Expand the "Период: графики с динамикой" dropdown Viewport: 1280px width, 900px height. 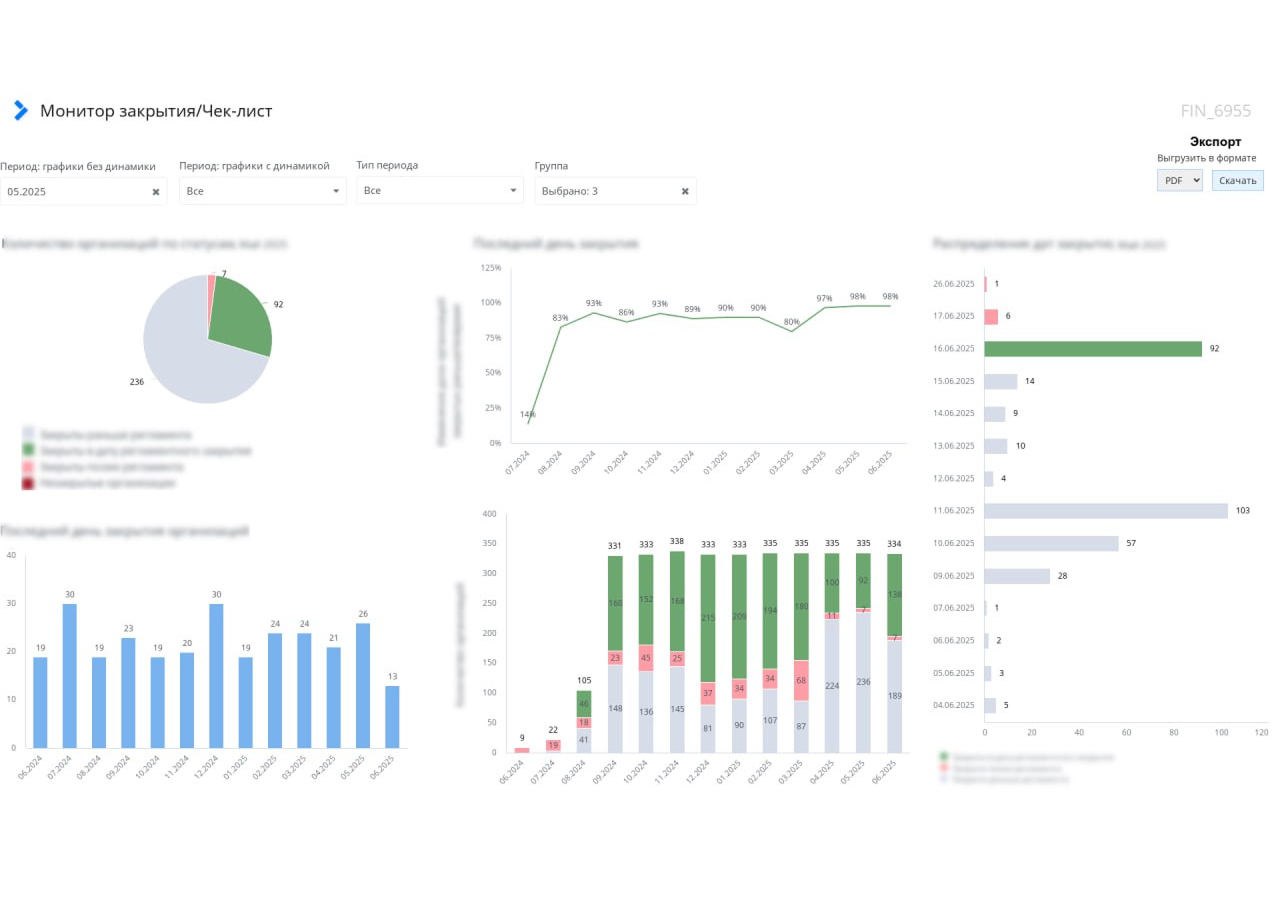[263, 191]
